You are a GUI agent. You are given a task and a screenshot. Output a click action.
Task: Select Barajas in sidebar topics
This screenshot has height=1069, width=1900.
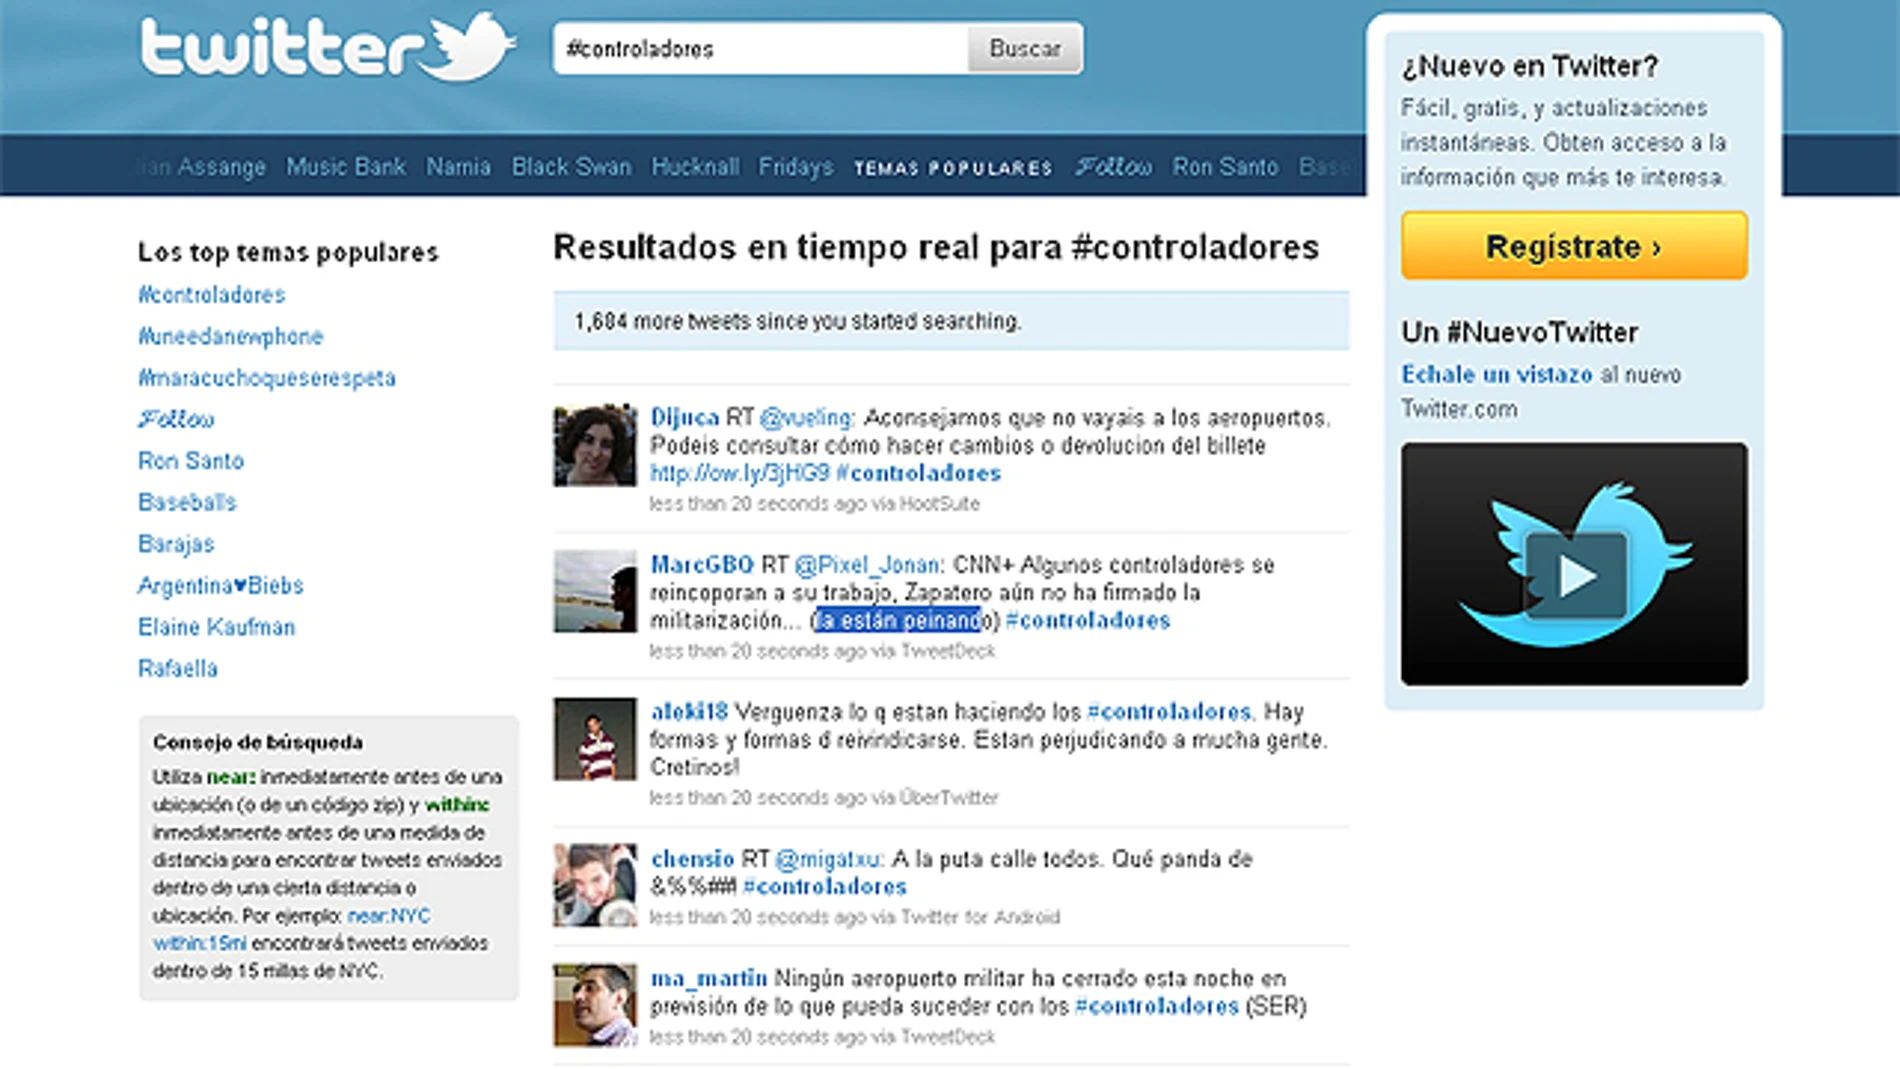pos(176,544)
